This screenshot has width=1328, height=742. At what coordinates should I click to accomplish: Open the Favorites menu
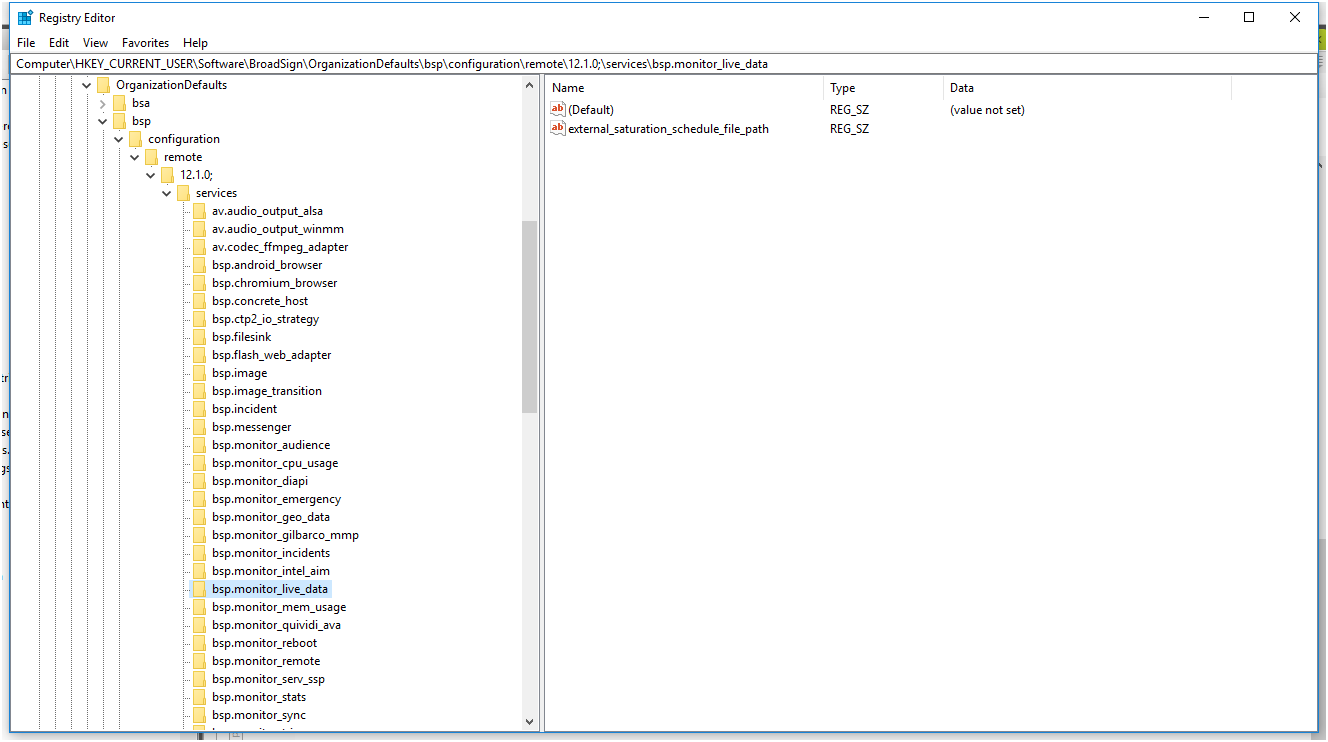[x=145, y=43]
